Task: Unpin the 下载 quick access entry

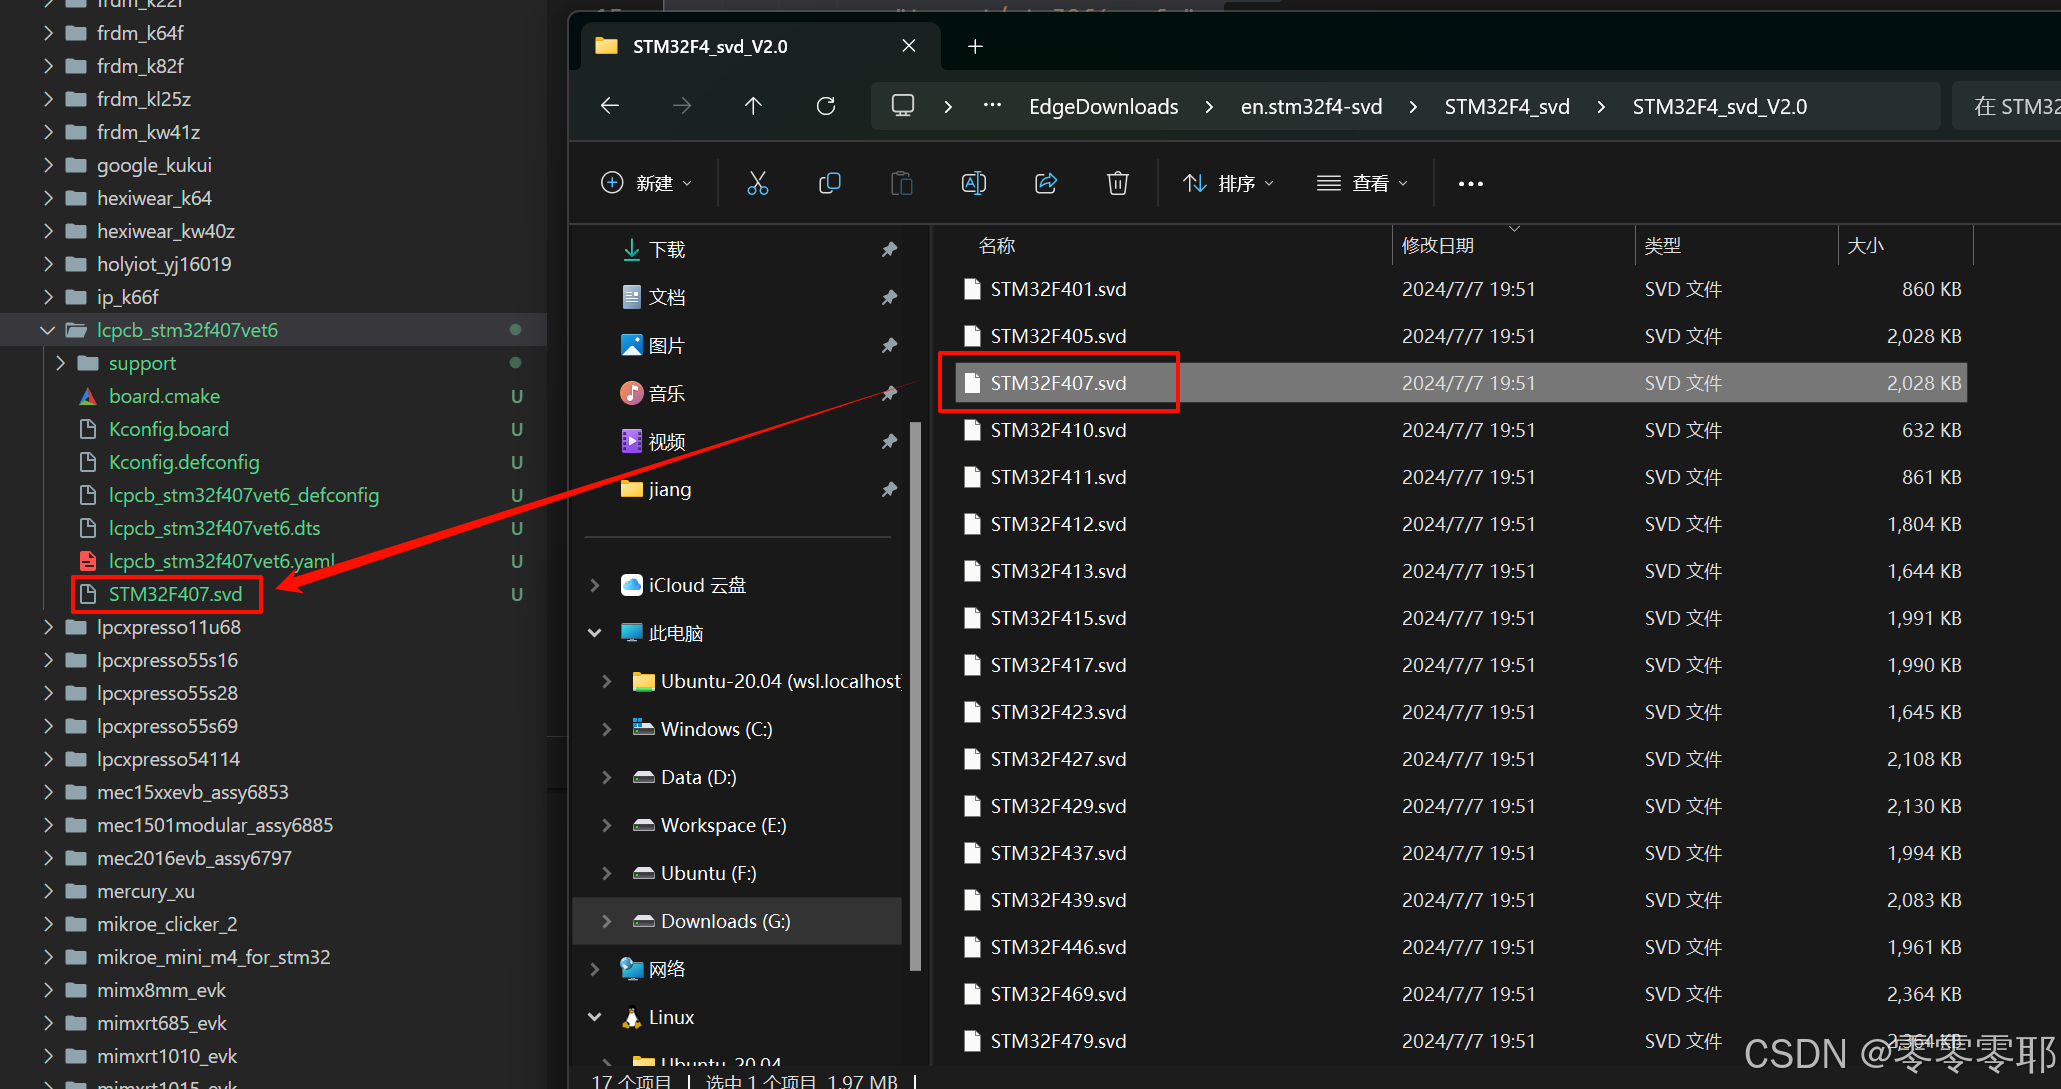Action: tap(889, 249)
